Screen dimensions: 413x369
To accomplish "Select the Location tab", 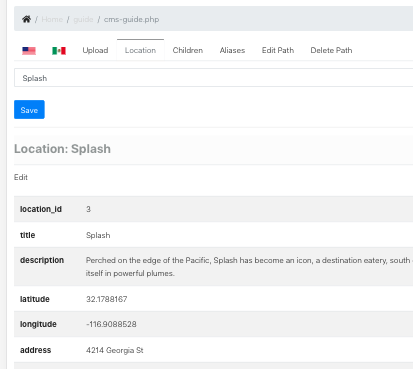I will pyautogui.click(x=140, y=50).
